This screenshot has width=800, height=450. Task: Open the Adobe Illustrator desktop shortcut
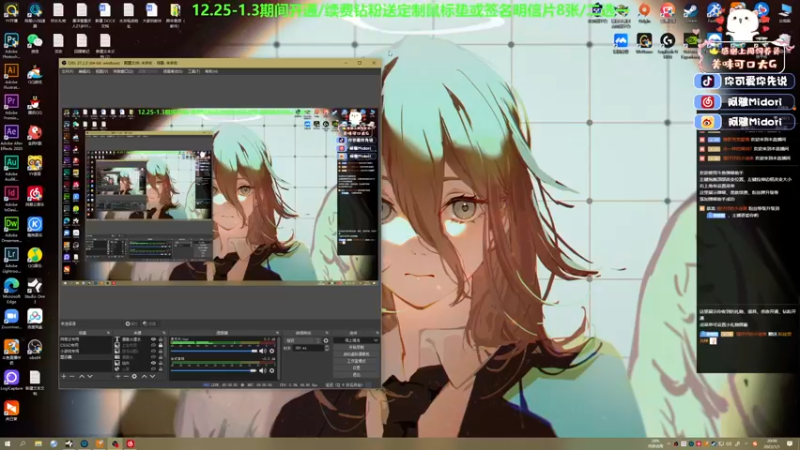tap(11, 74)
